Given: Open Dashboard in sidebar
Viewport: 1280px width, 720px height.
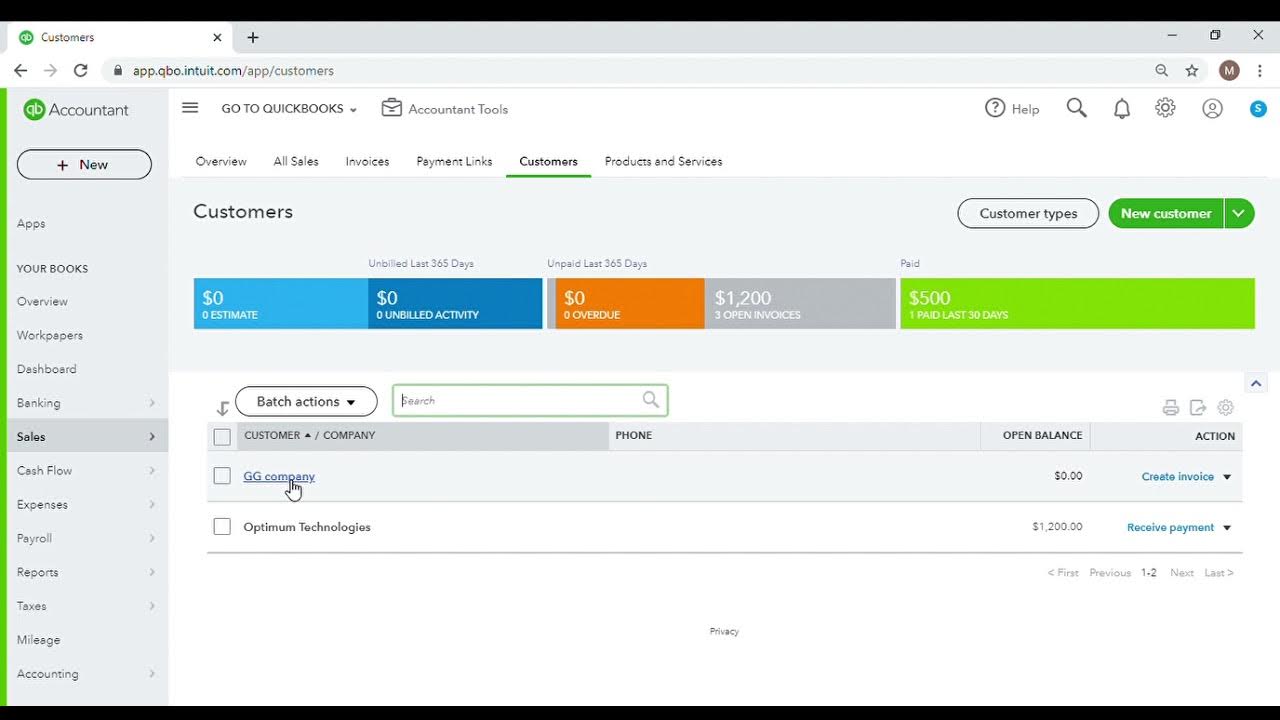Looking at the screenshot, I should click(47, 369).
